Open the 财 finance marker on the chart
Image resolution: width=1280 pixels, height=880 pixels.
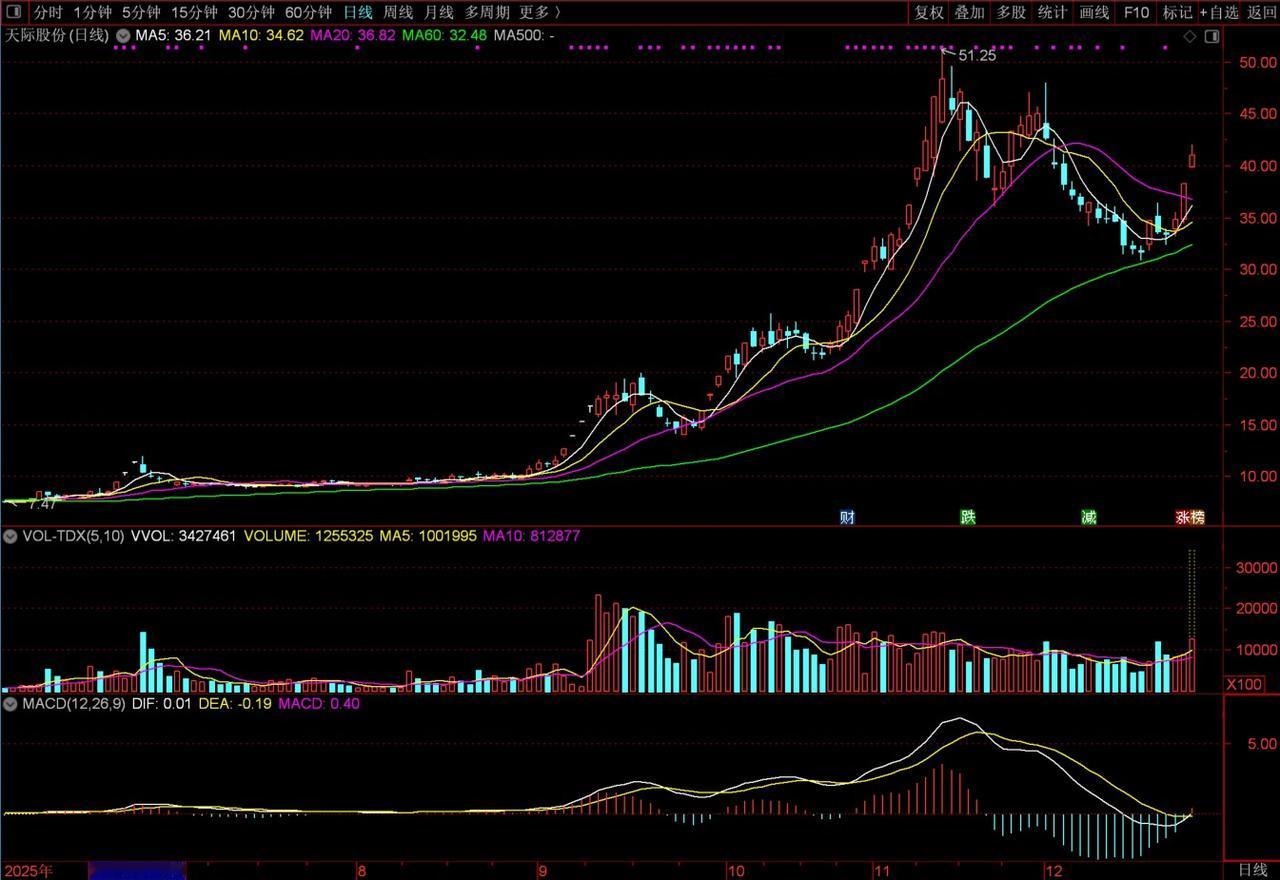[x=847, y=517]
